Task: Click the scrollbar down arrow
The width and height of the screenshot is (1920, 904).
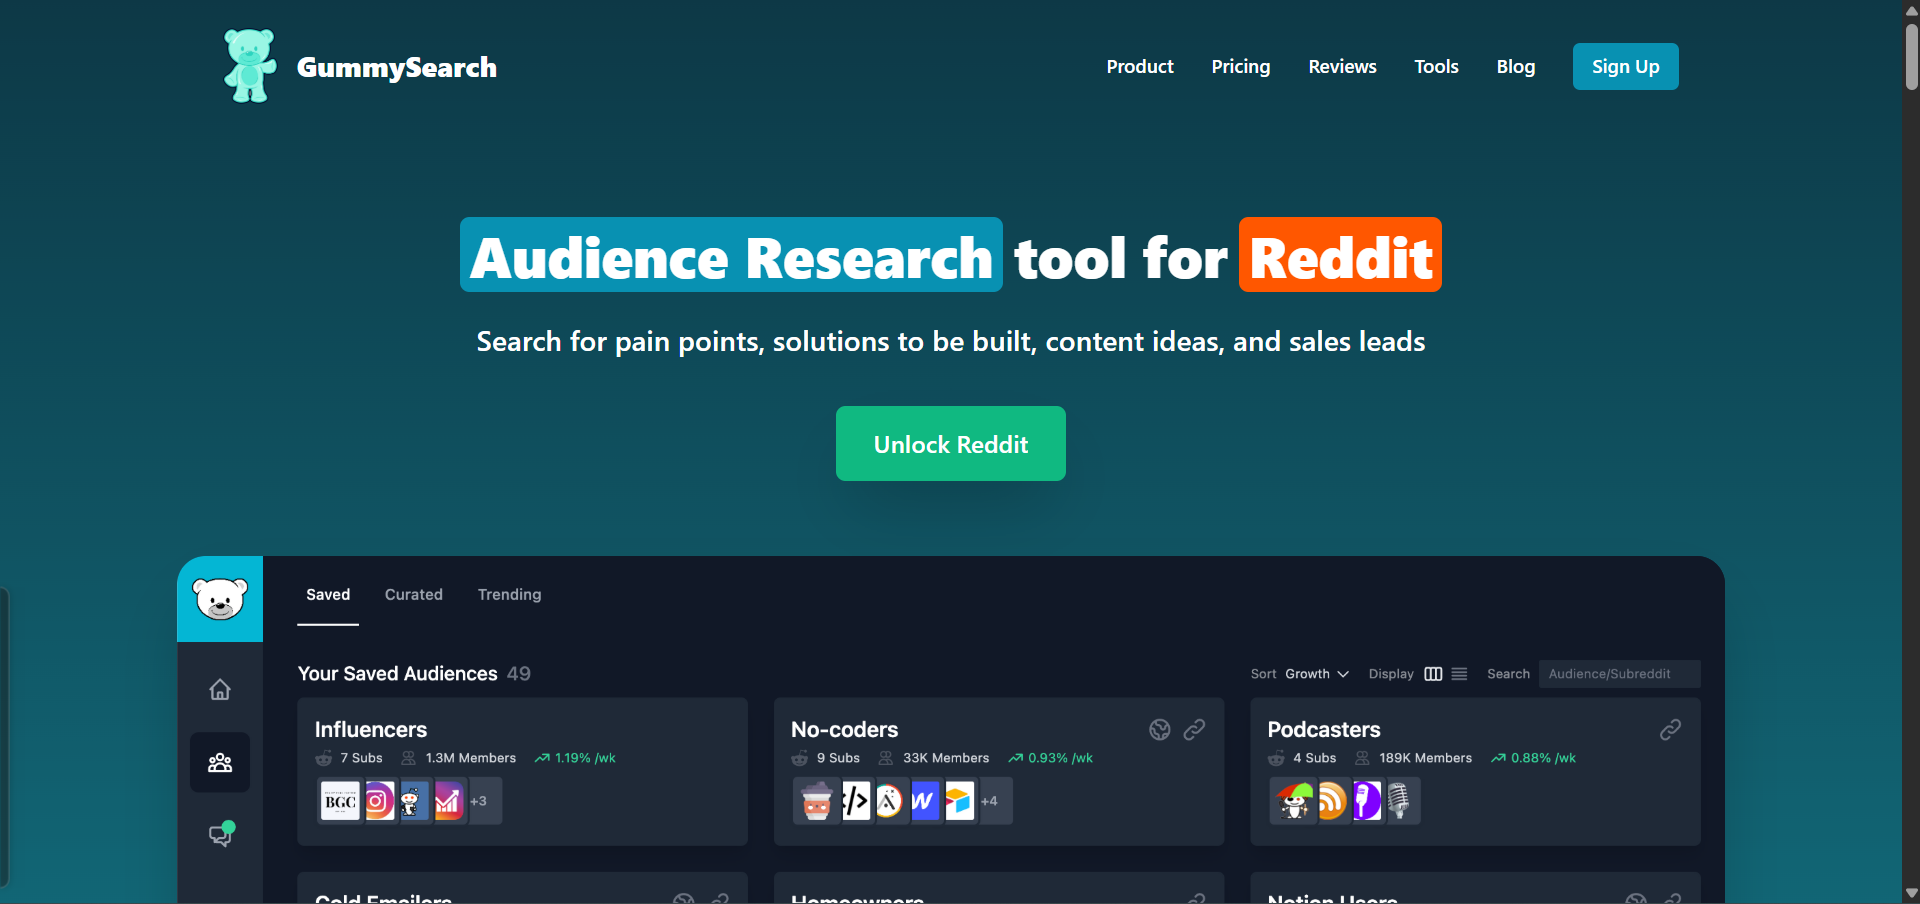Action: tap(1911, 894)
